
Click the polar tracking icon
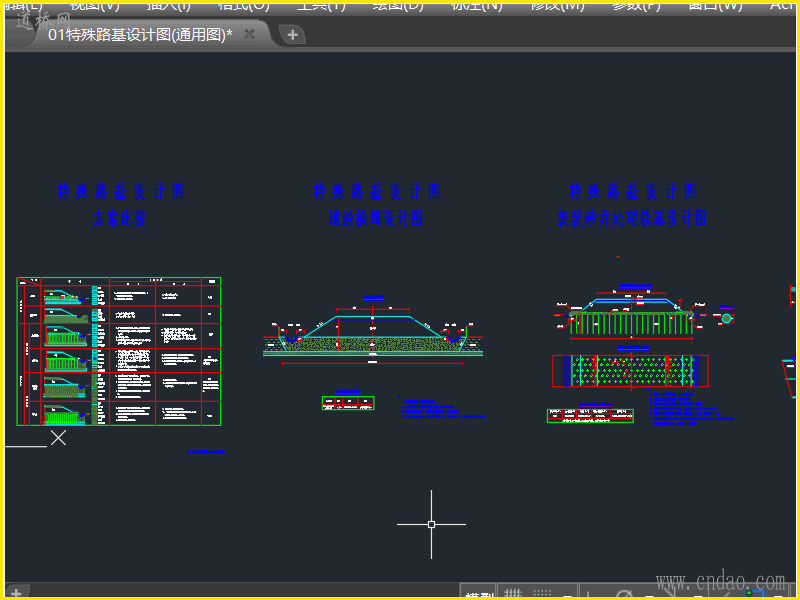tap(624, 595)
